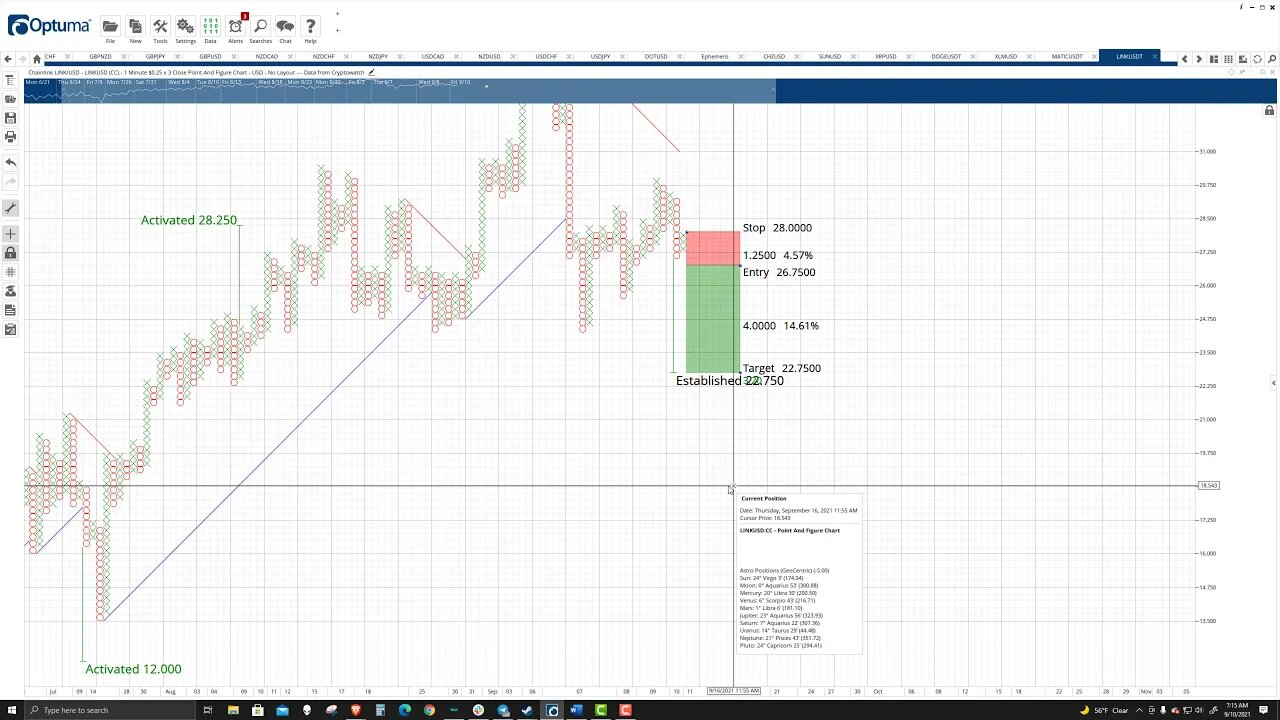Click the crosshair plus tool in sidebar

10,234
